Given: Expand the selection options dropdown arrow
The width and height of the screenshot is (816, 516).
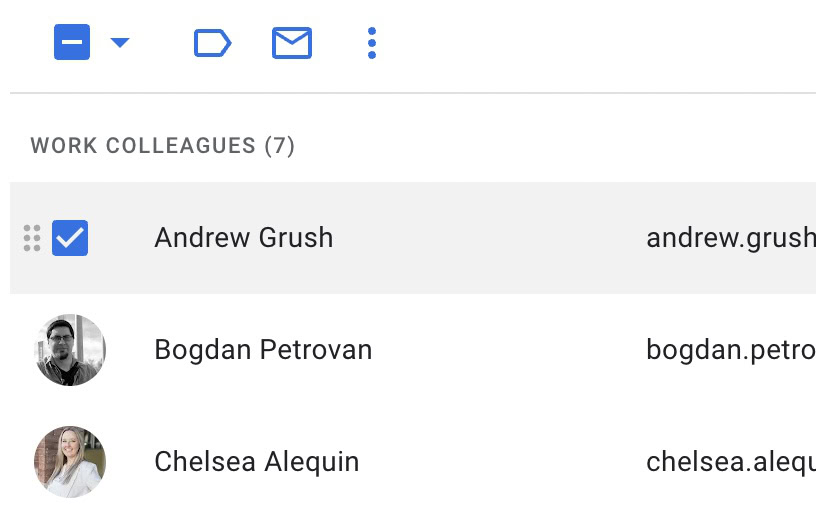Looking at the screenshot, I should [120, 43].
